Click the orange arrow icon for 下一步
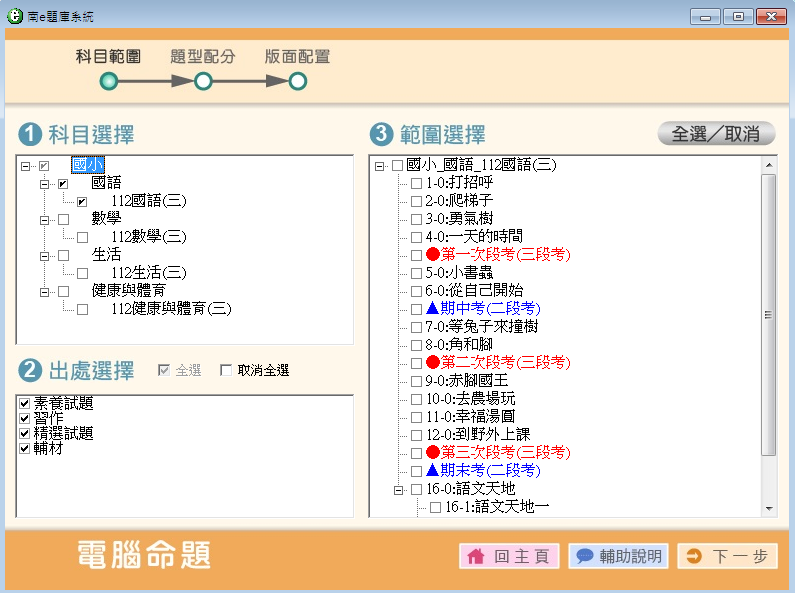795x593 pixels. 694,556
